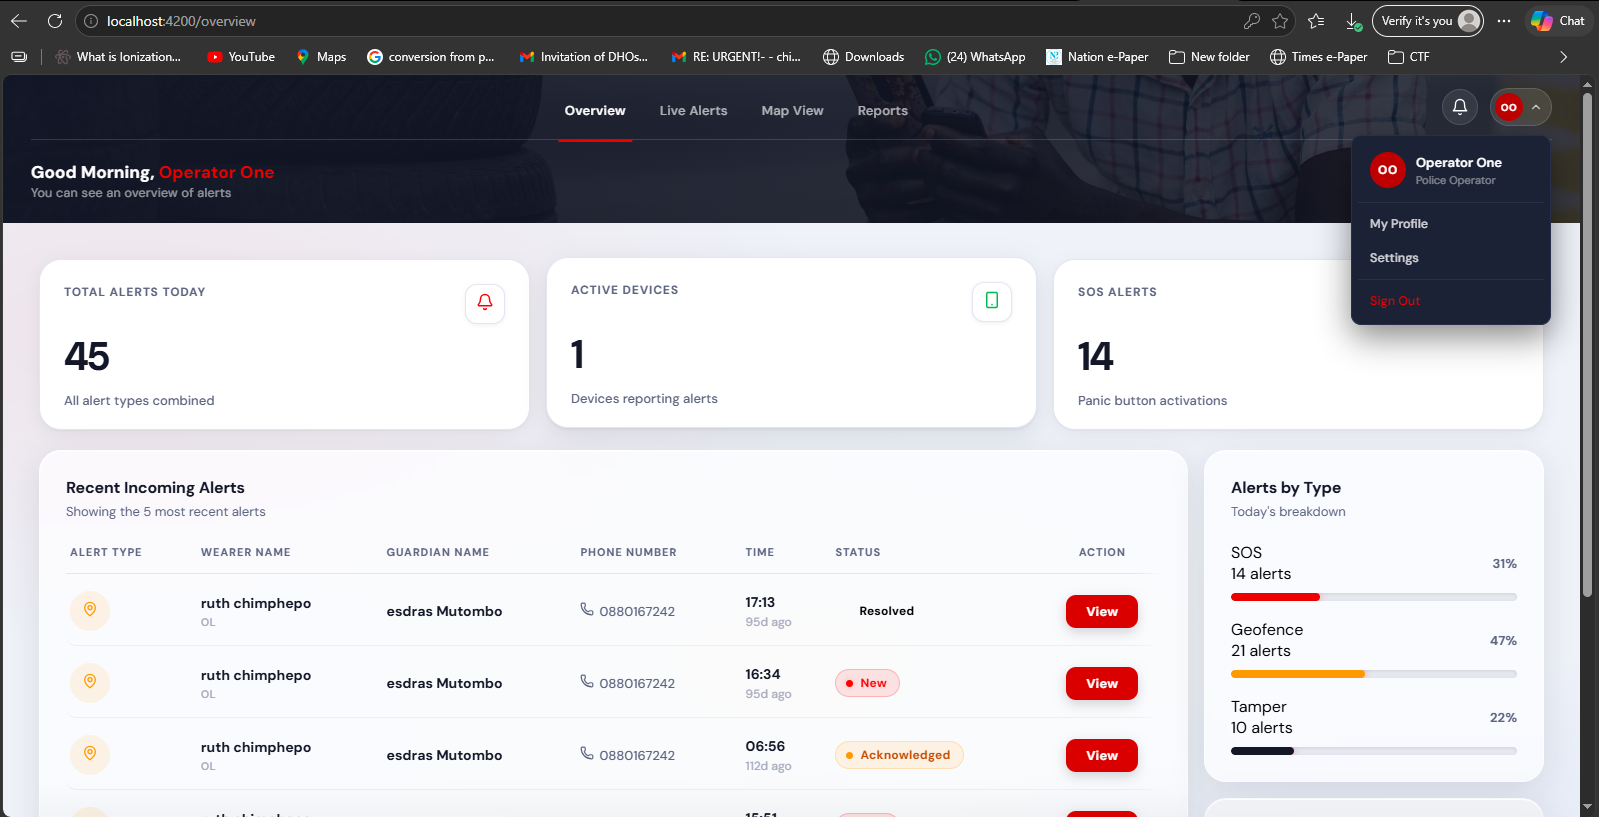Click location pin icon in the 16:34 row
Viewport: 1599px width, 817px height.
[90, 682]
